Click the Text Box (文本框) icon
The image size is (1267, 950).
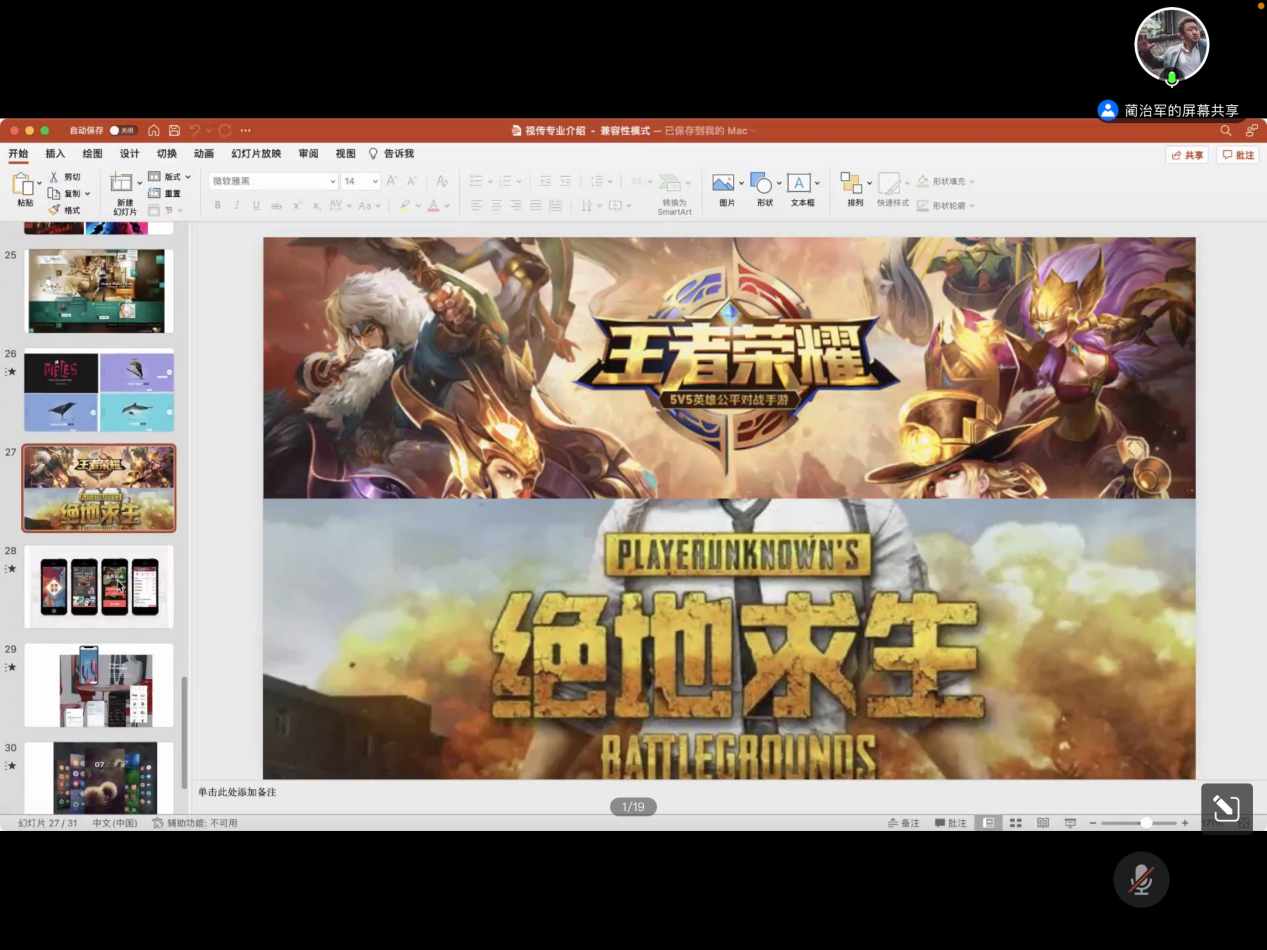[799, 183]
